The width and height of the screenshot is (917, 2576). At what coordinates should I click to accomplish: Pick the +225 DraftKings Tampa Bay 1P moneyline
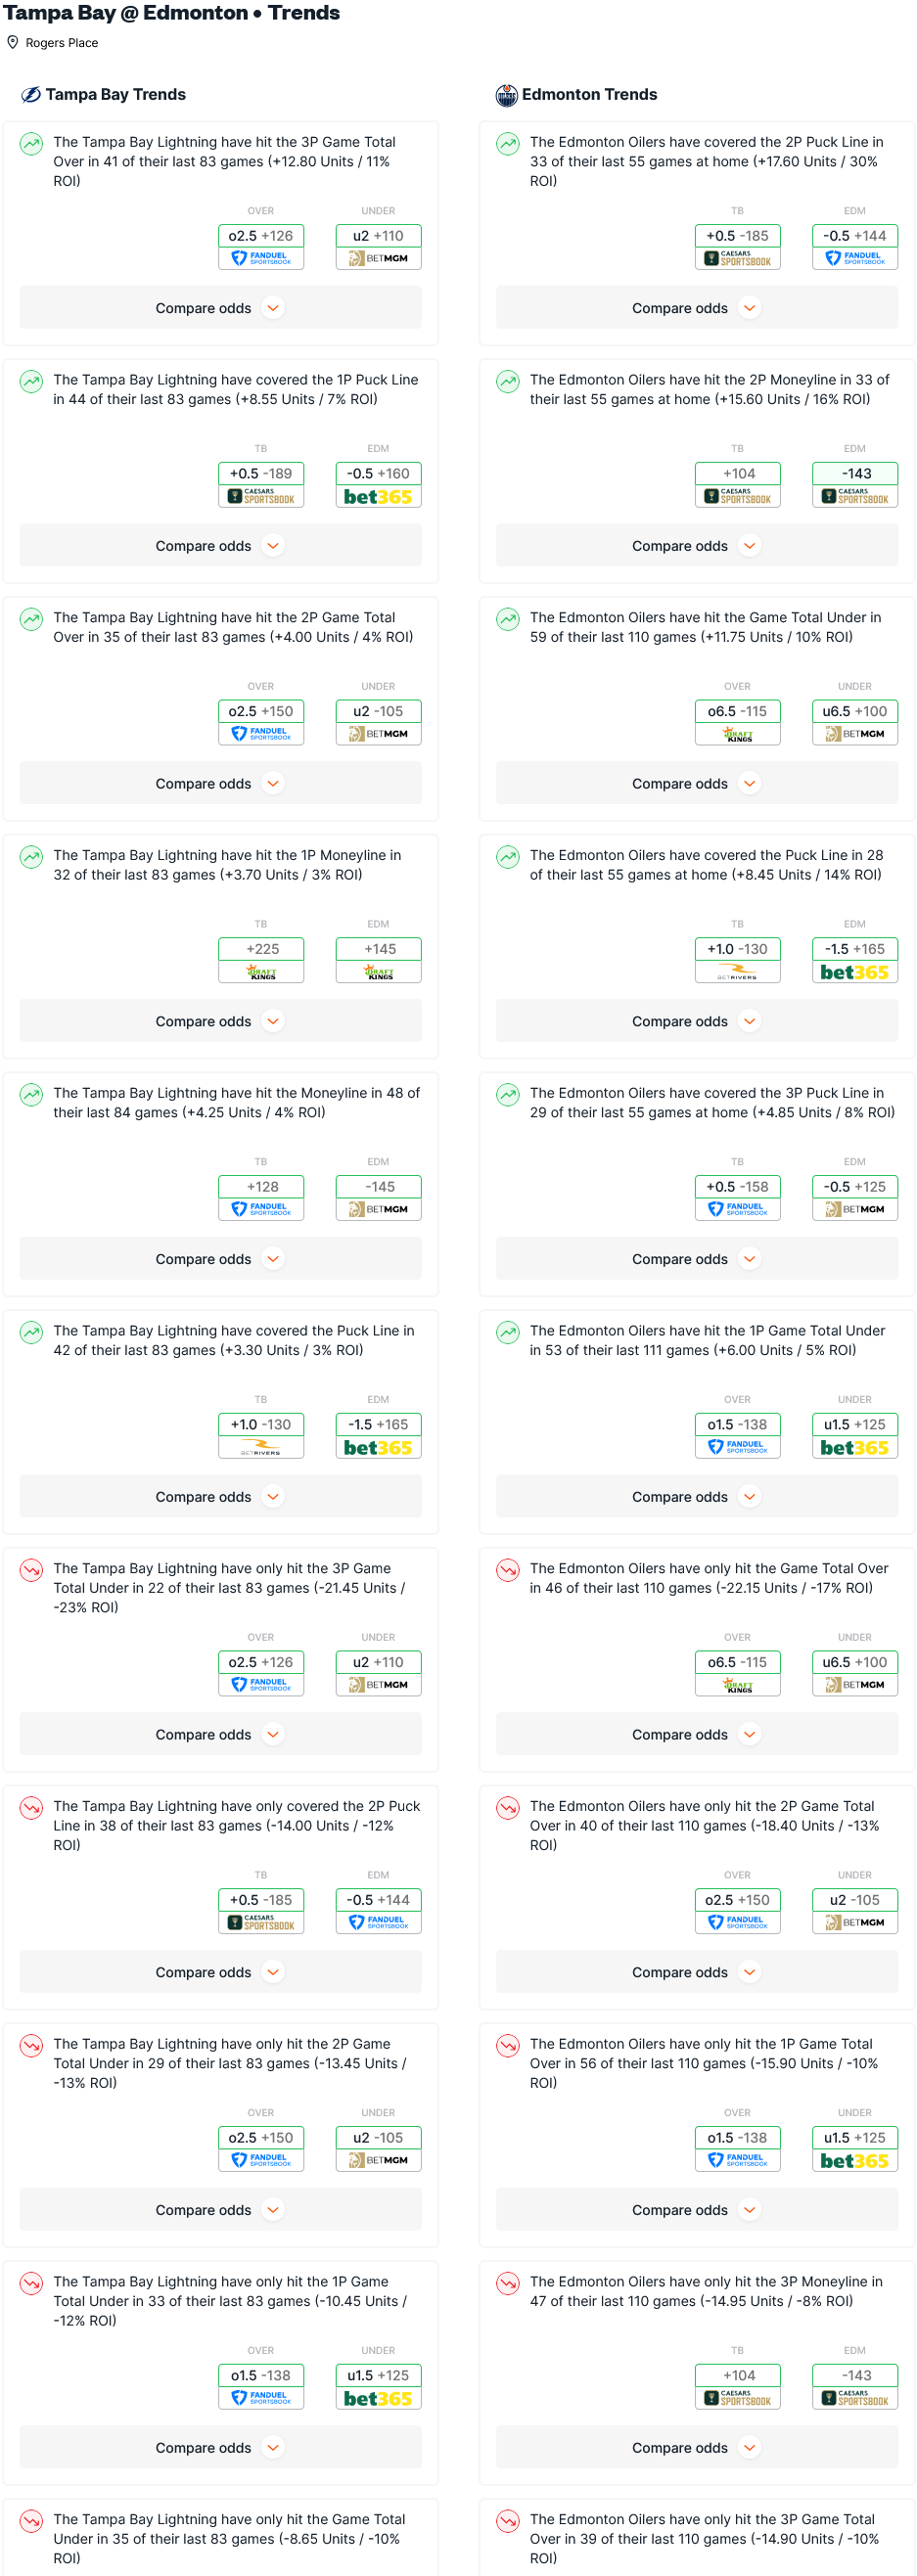(261, 959)
